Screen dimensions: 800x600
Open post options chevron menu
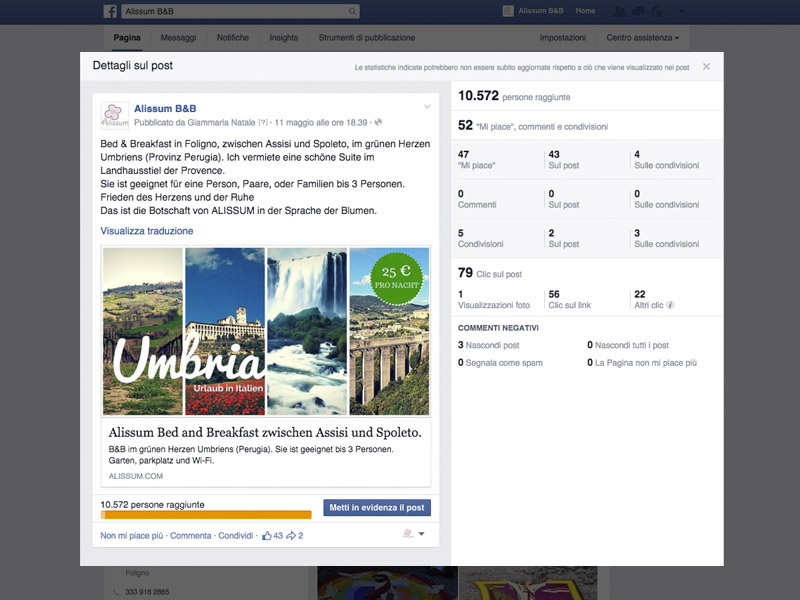pyautogui.click(x=427, y=107)
